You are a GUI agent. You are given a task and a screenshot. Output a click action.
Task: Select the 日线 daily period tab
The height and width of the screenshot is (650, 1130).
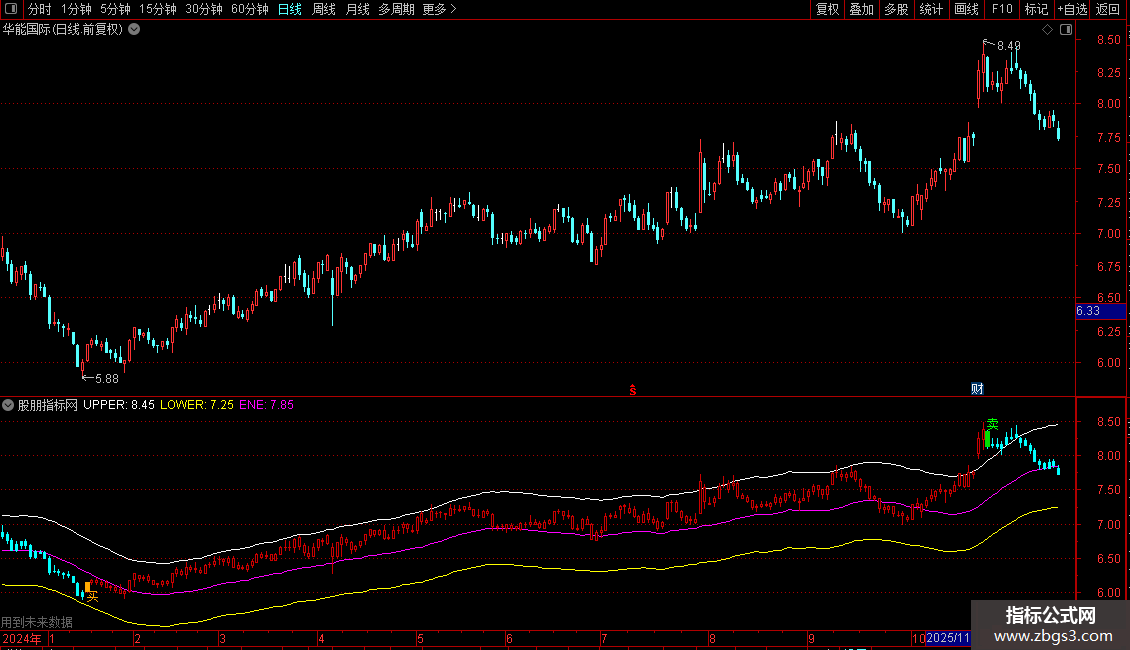[x=290, y=9]
